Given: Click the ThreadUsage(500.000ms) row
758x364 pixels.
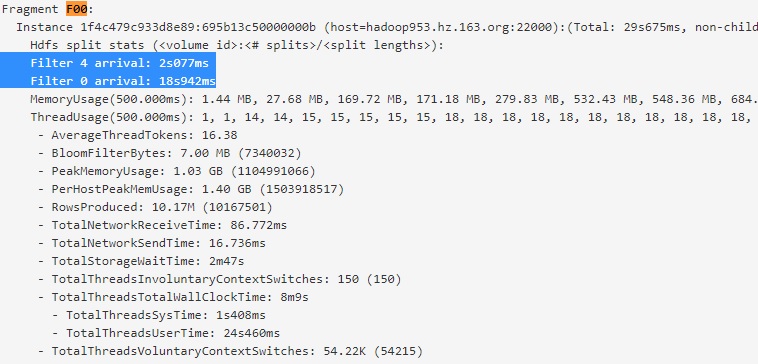Looking at the screenshot, I should (394, 117).
